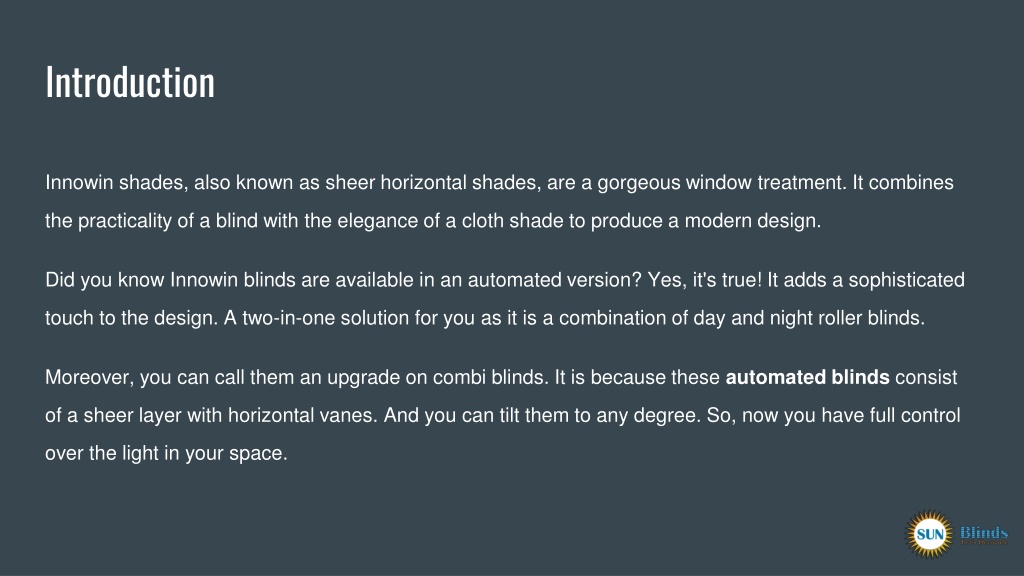This screenshot has height=576, width=1024.
Task: Click the phrase 'sheer horizontal shades'
Action: (x=431, y=183)
